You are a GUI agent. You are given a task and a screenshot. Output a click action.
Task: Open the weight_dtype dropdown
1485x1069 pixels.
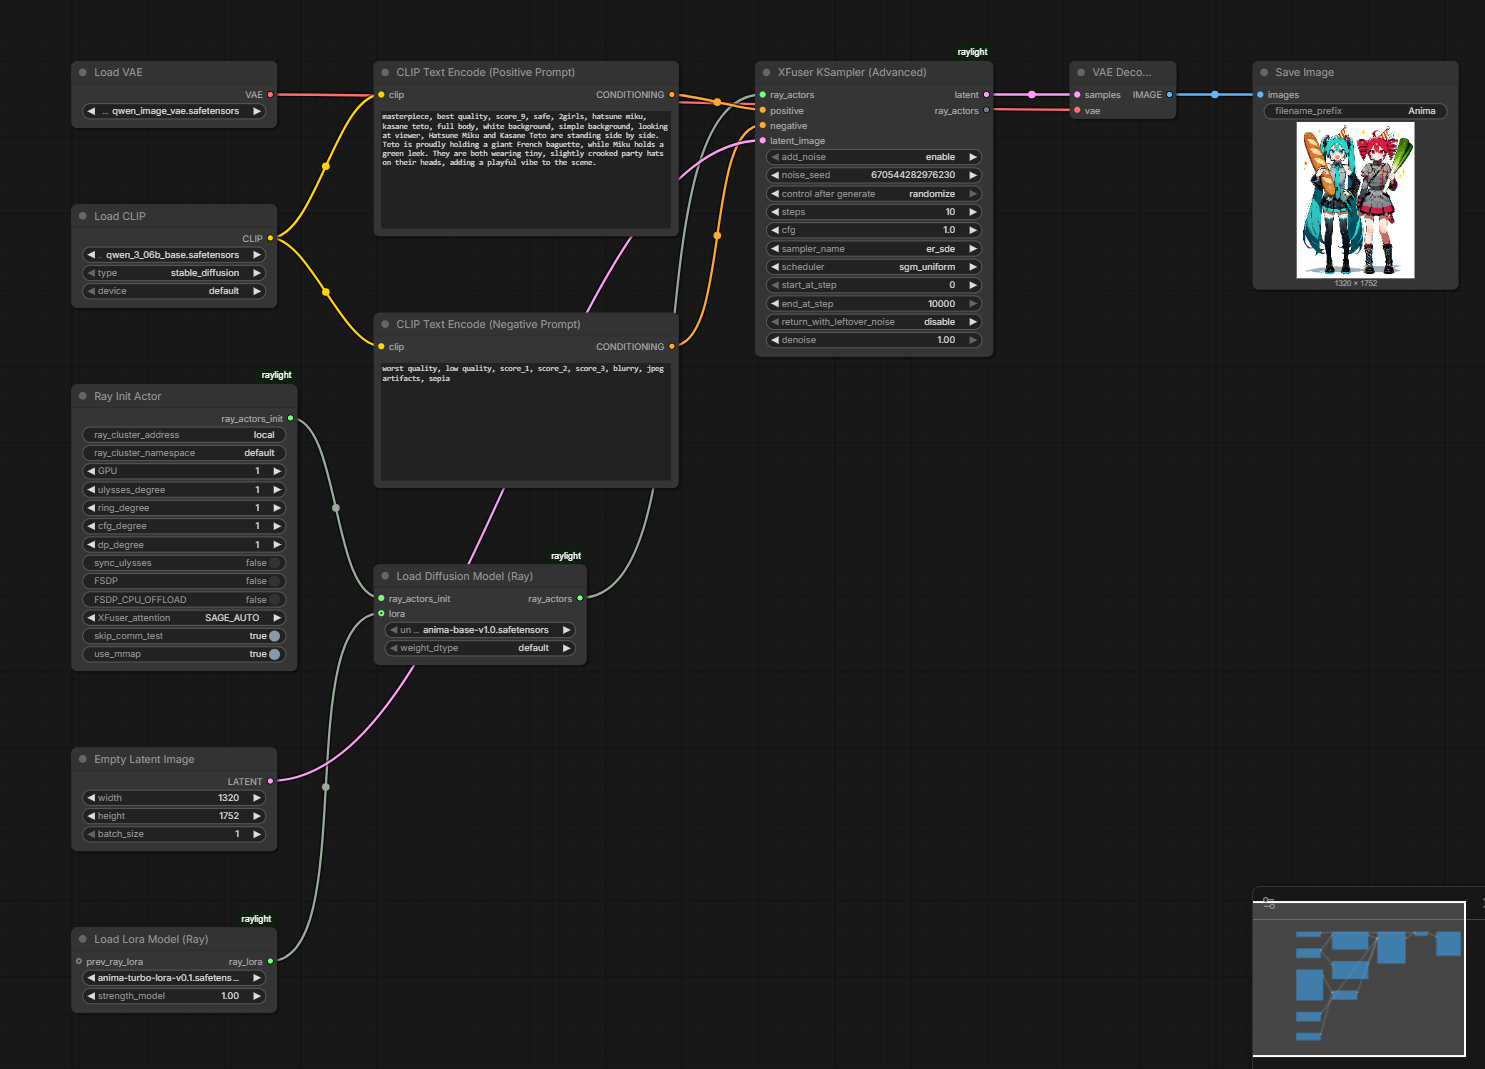click(x=480, y=648)
